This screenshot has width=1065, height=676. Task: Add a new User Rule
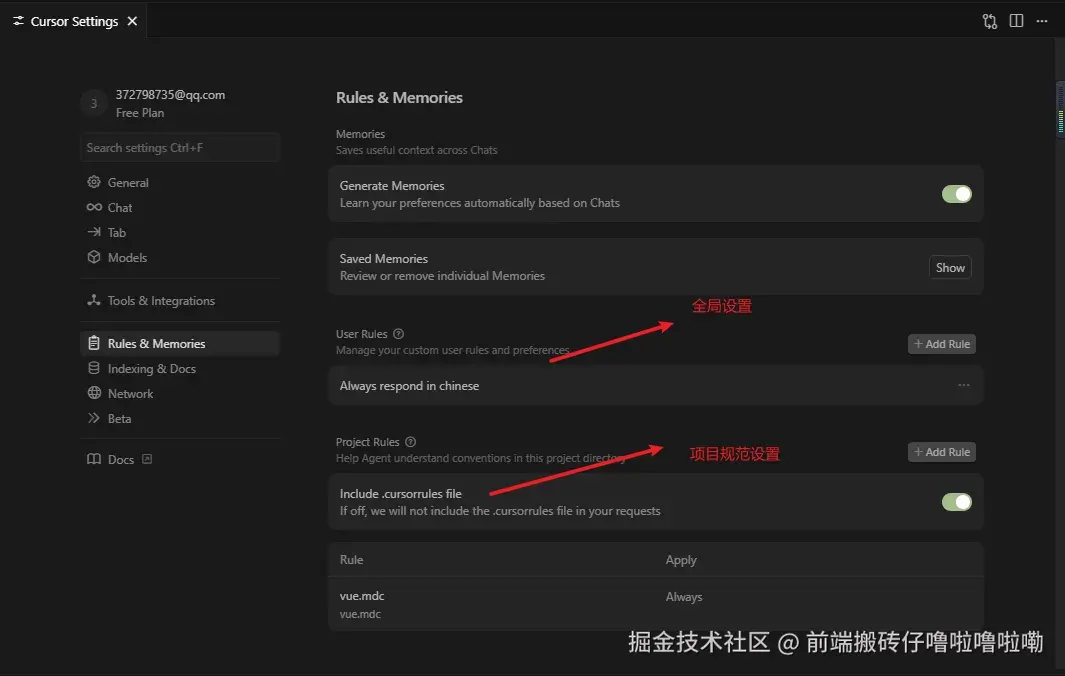point(942,344)
